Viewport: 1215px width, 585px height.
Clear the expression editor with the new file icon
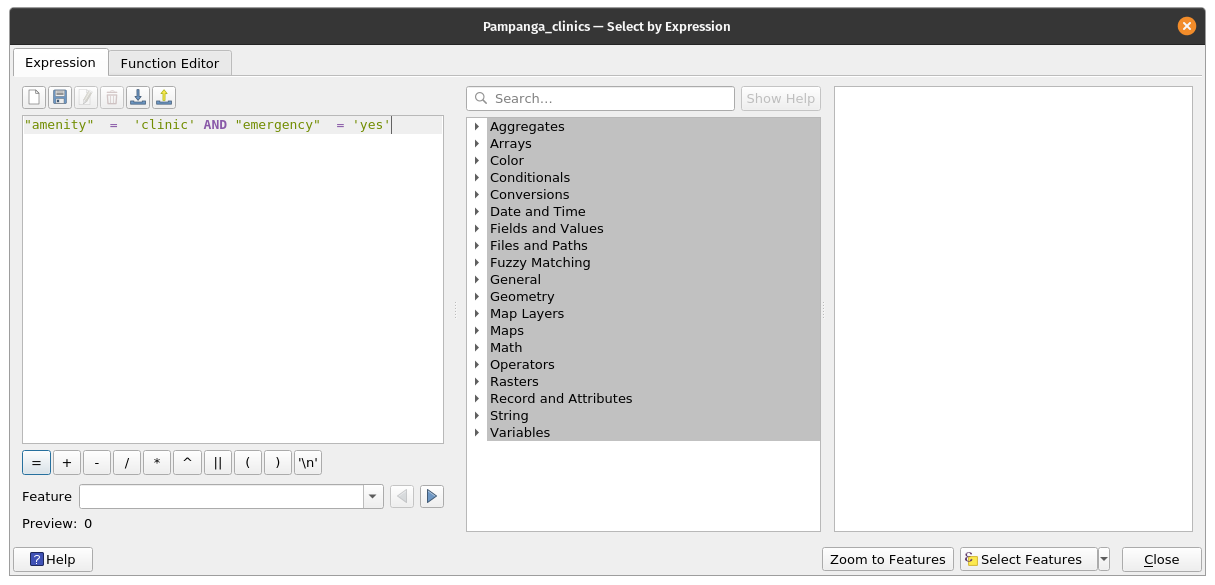34,97
